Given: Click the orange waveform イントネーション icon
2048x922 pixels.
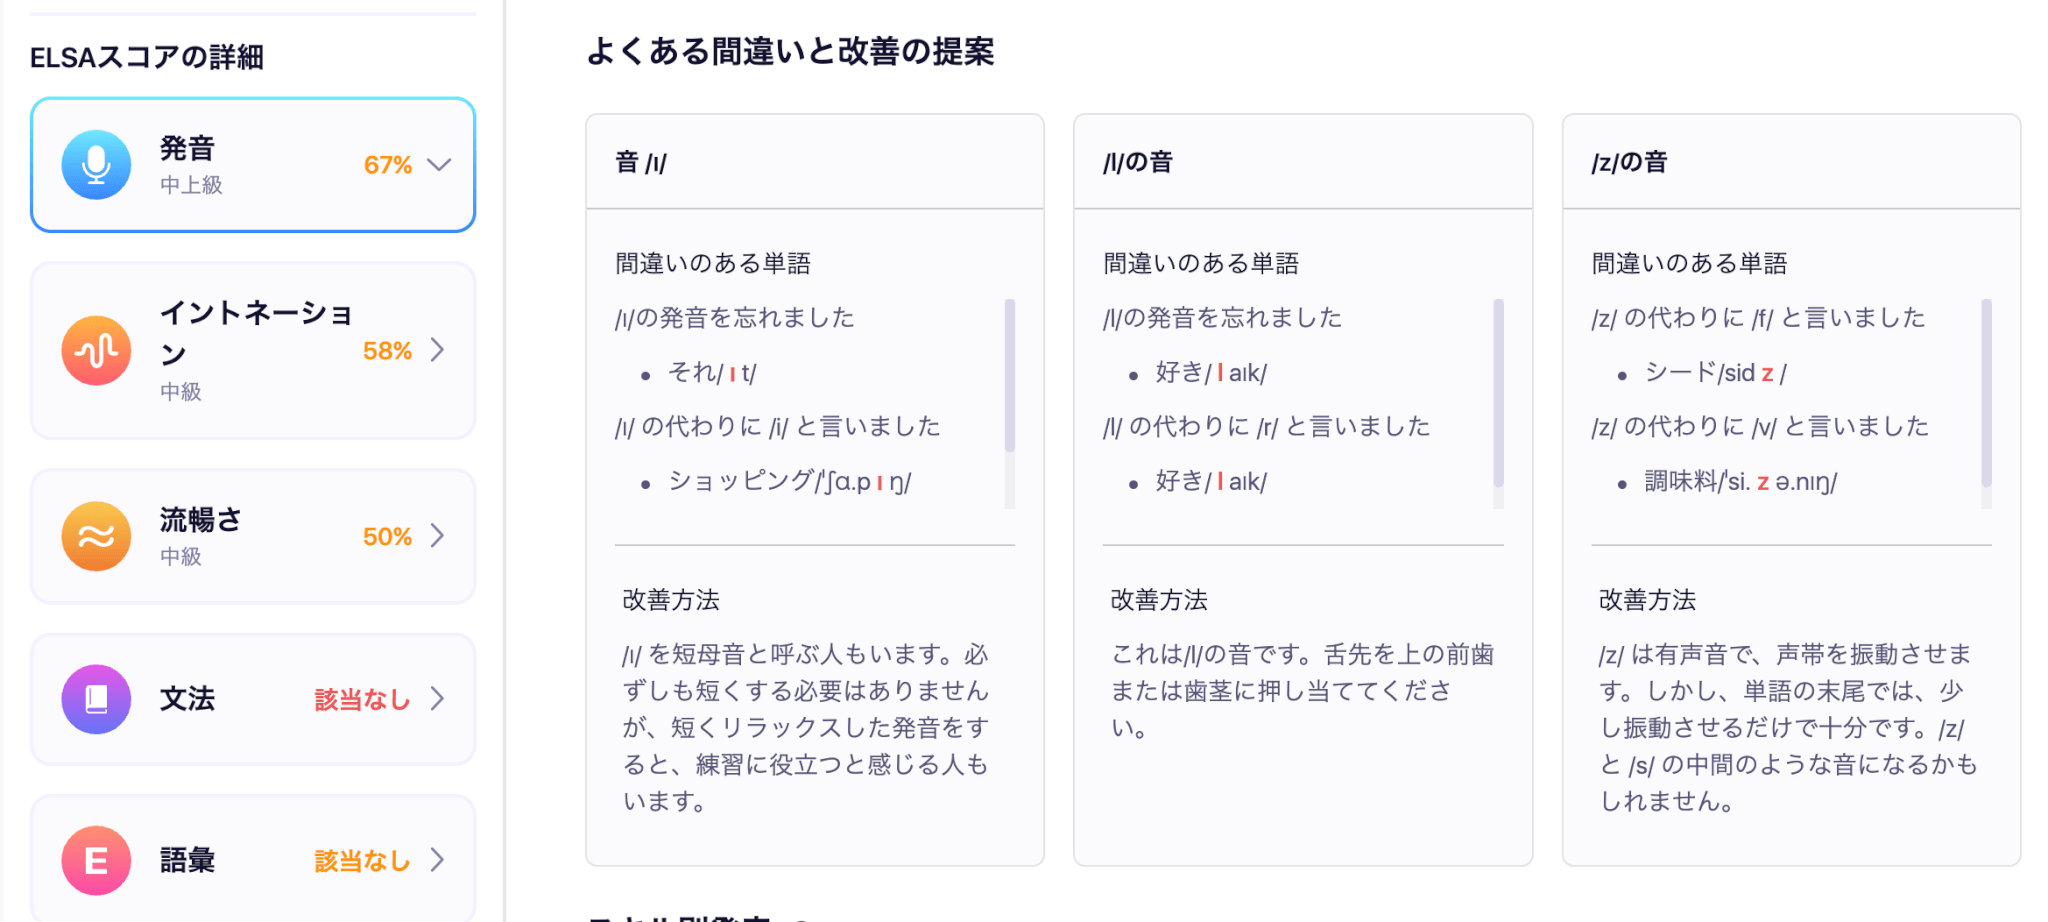Looking at the screenshot, I should point(96,351).
